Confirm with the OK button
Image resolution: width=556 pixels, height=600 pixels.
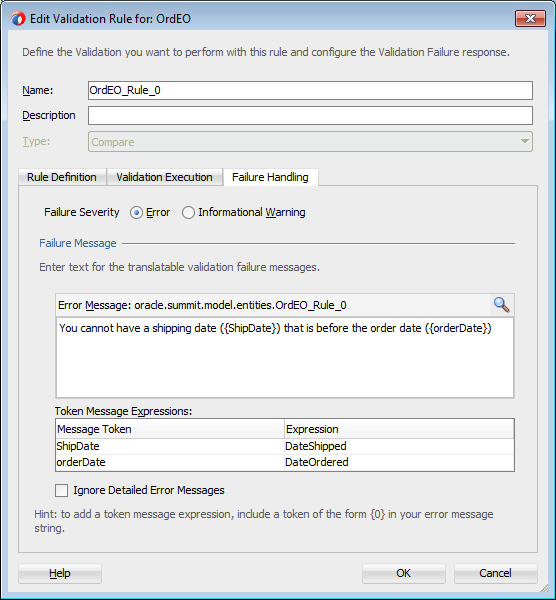tap(403, 573)
